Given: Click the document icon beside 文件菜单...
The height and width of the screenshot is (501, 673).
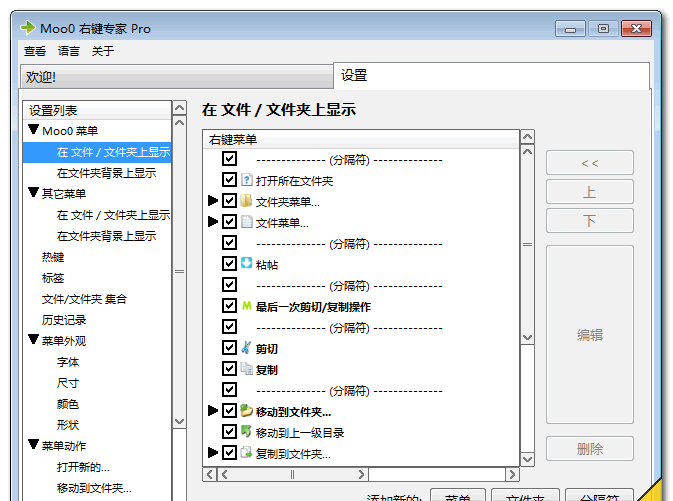Looking at the screenshot, I should pyautogui.click(x=246, y=222).
